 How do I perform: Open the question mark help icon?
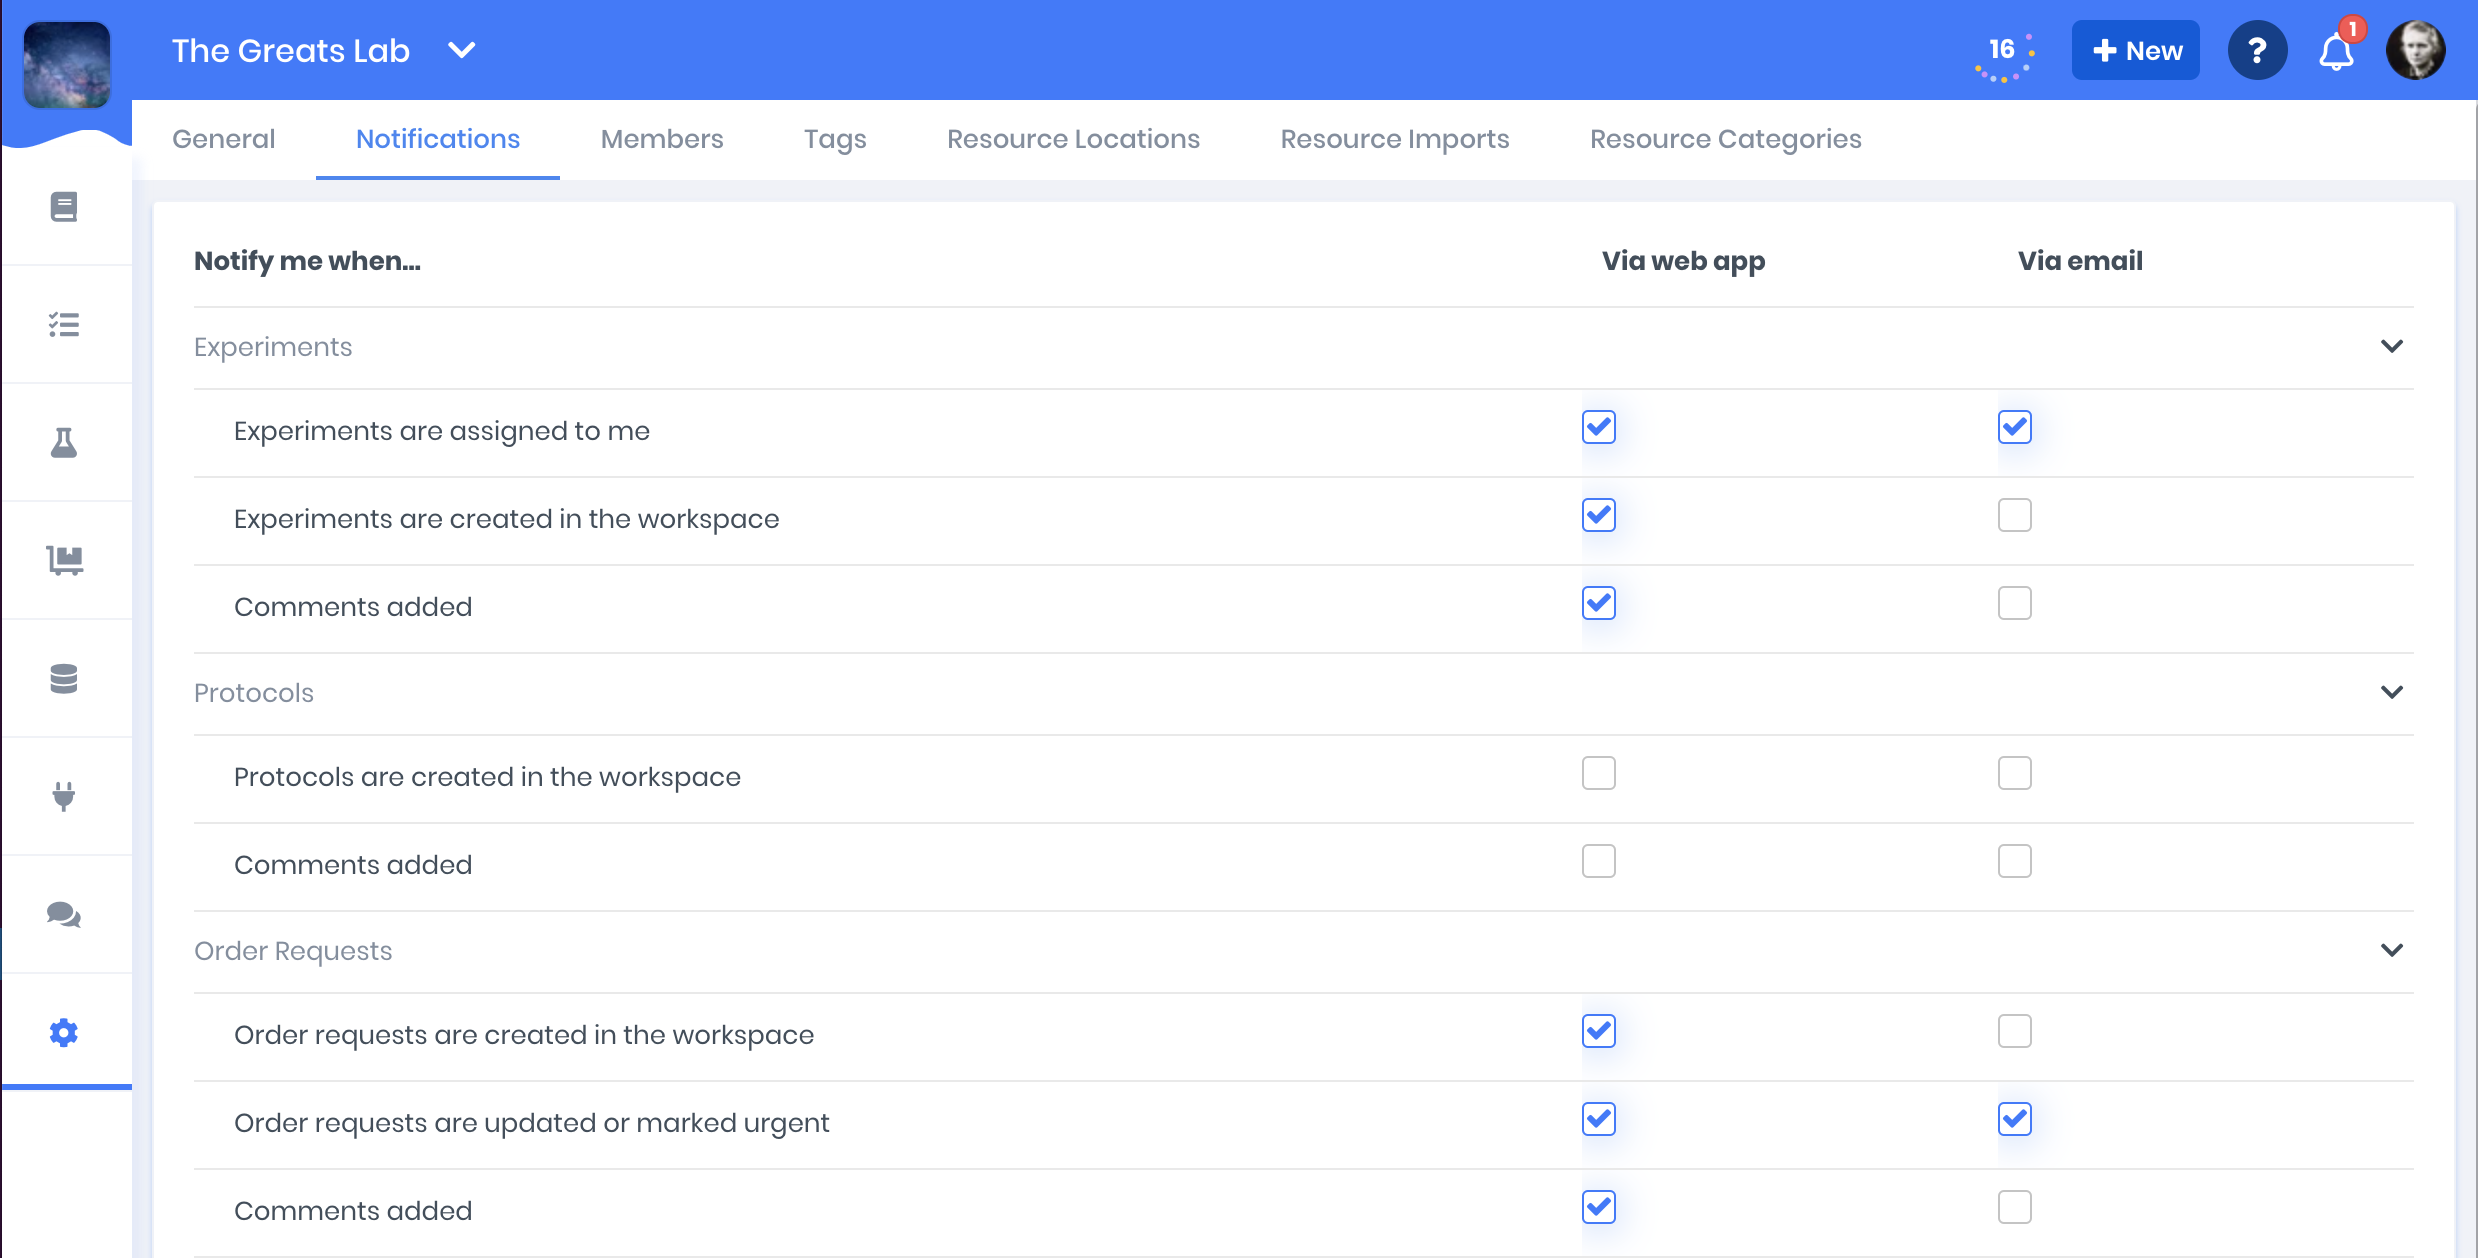[2257, 50]
